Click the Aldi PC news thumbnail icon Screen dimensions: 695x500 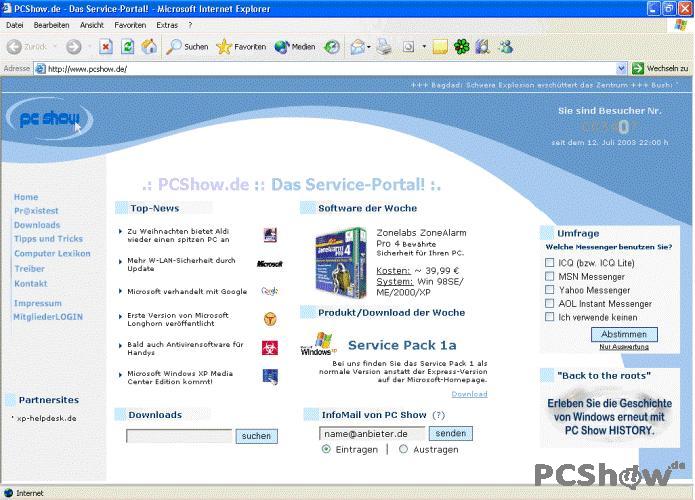270,235
